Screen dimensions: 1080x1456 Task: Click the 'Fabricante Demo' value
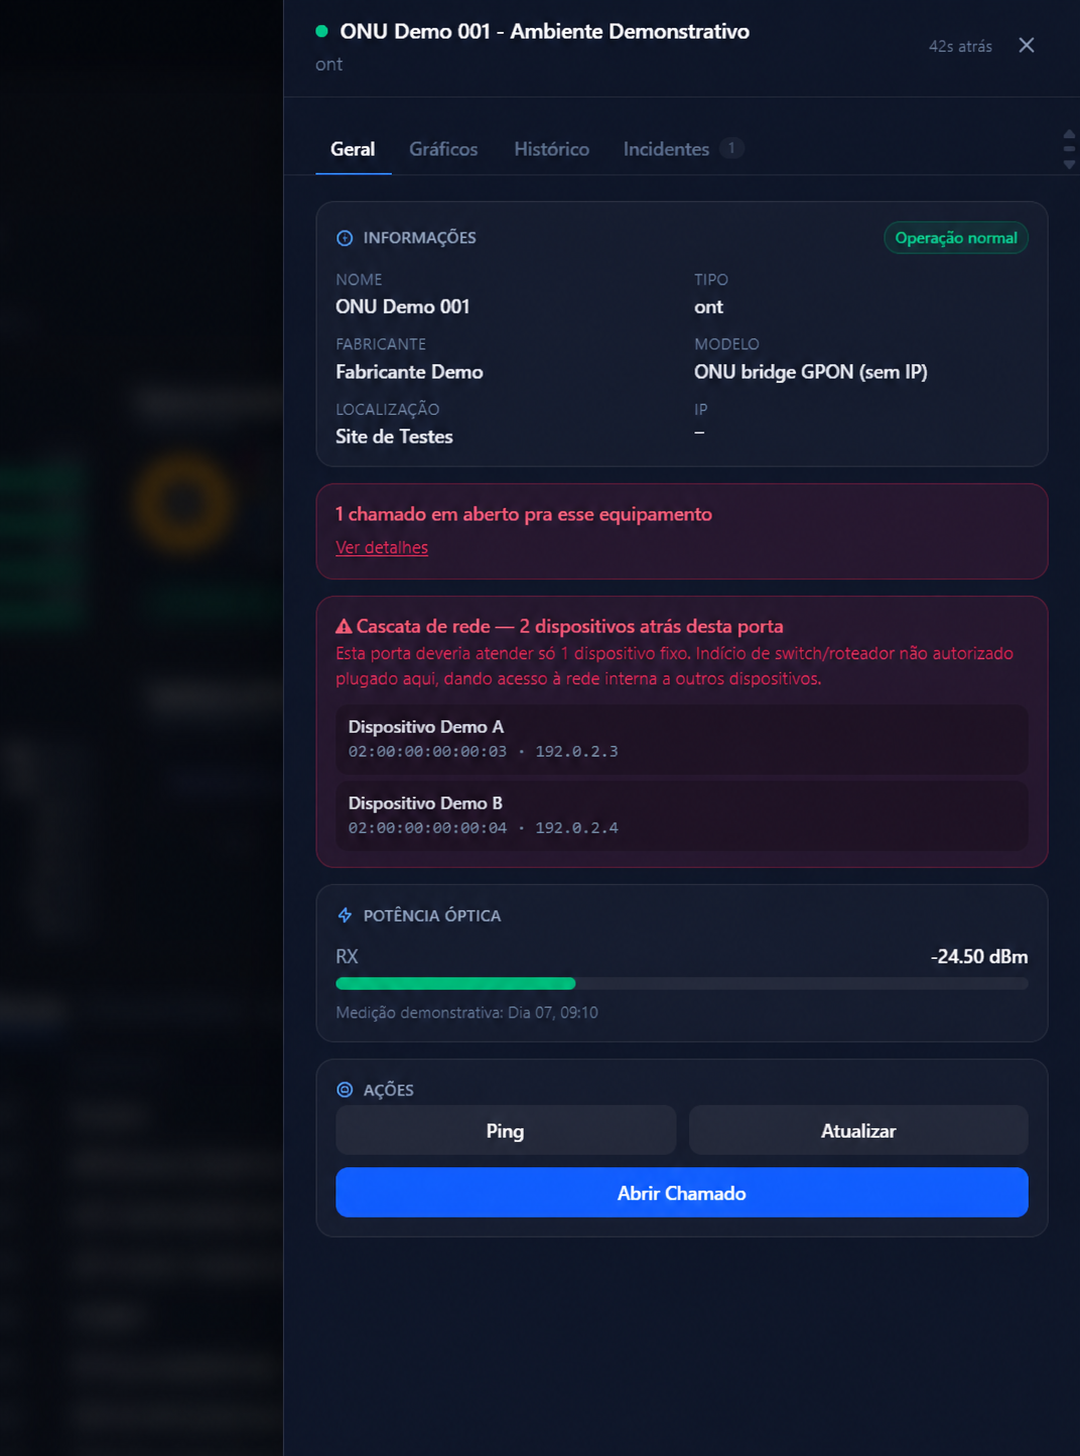click(x=409, y=372)
